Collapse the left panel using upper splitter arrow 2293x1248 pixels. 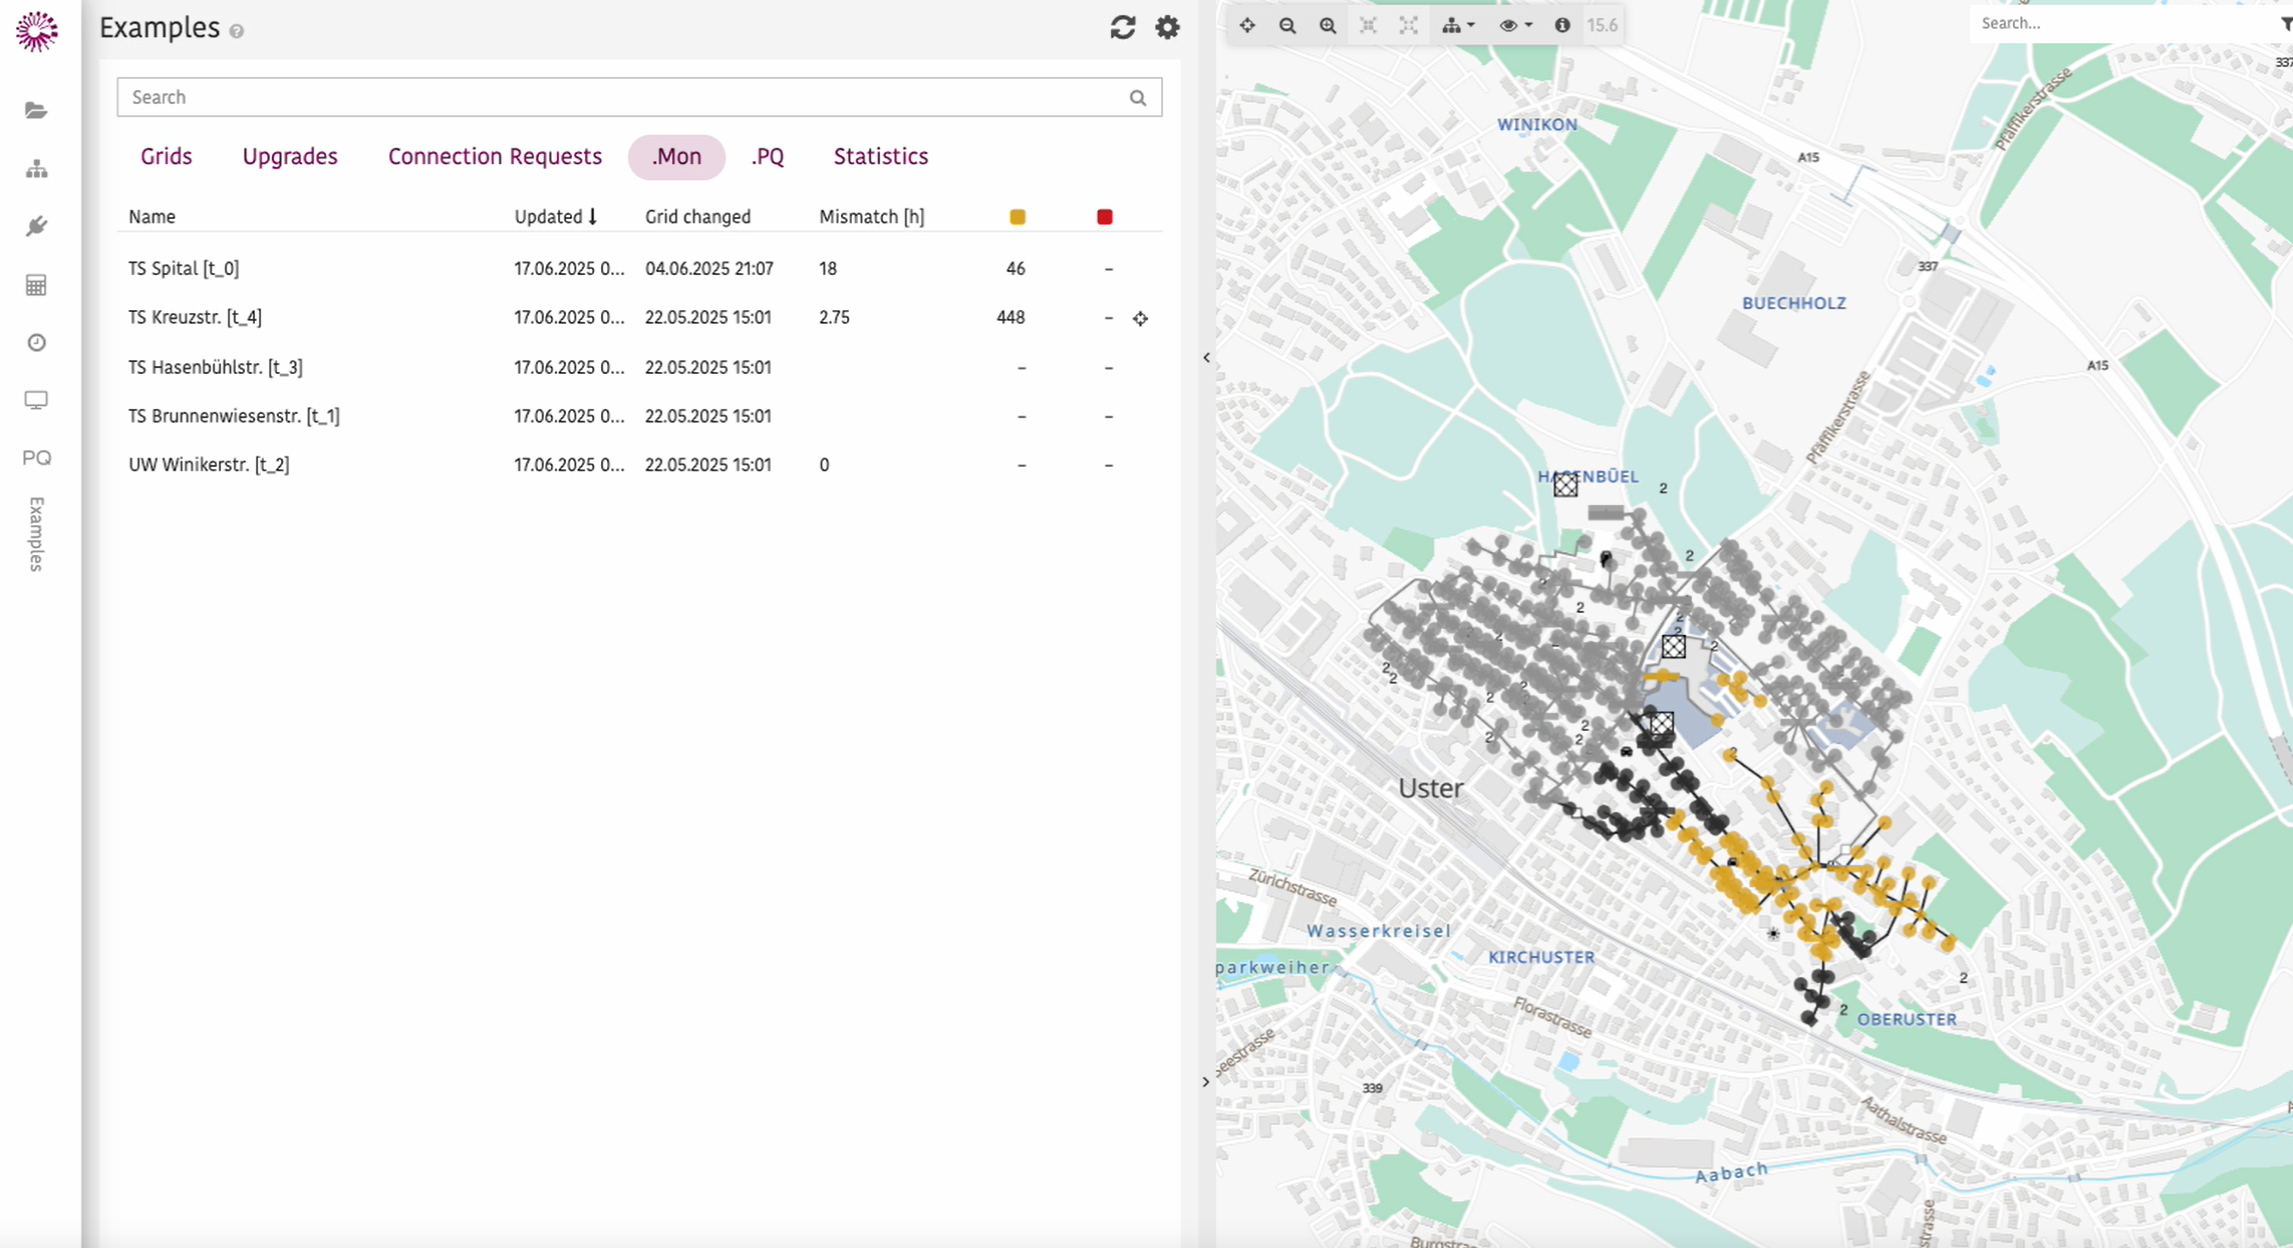coord(1206,357)
